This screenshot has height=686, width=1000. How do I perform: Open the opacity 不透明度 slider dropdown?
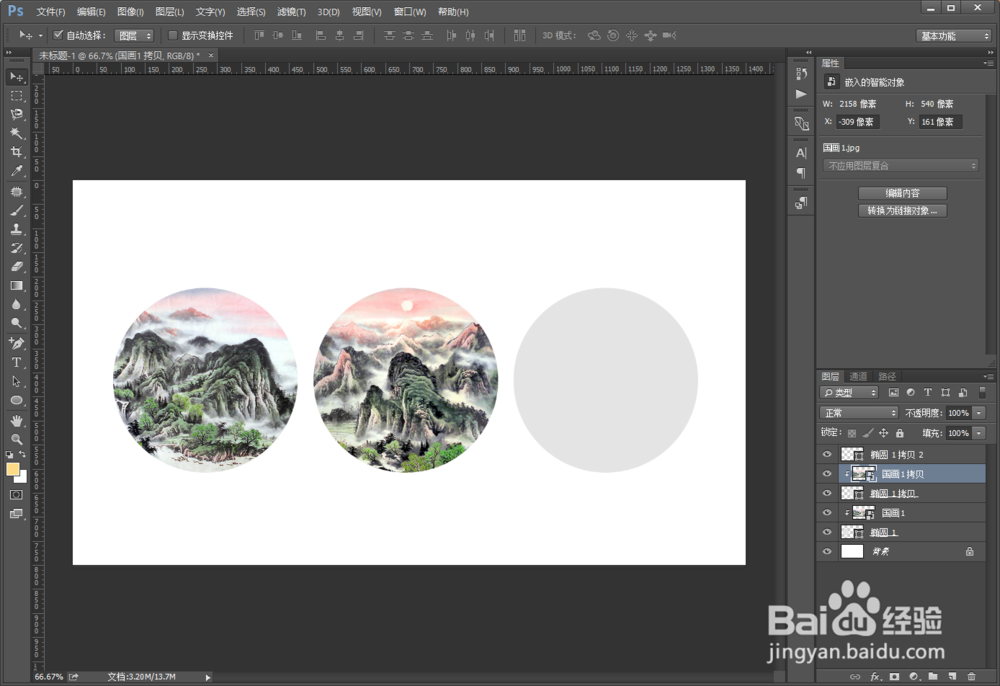click(x=979, y=413)
